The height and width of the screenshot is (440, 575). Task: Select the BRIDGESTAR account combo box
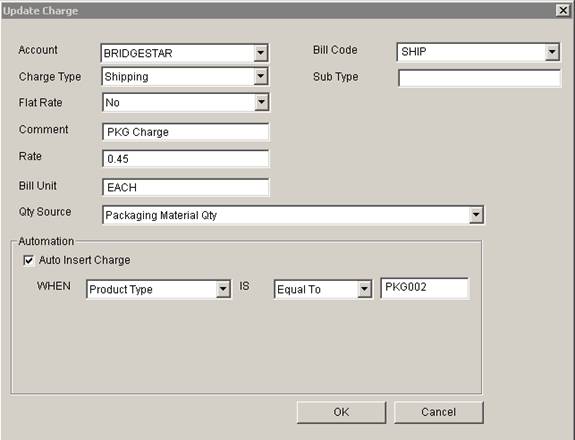(184, 53)
